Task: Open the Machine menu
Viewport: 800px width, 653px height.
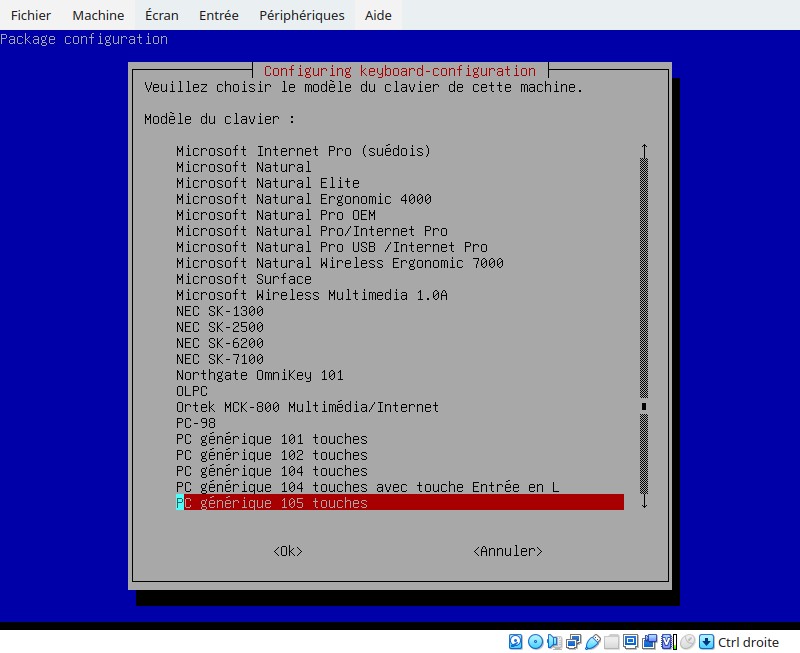Action: click(x=98, y=15)
